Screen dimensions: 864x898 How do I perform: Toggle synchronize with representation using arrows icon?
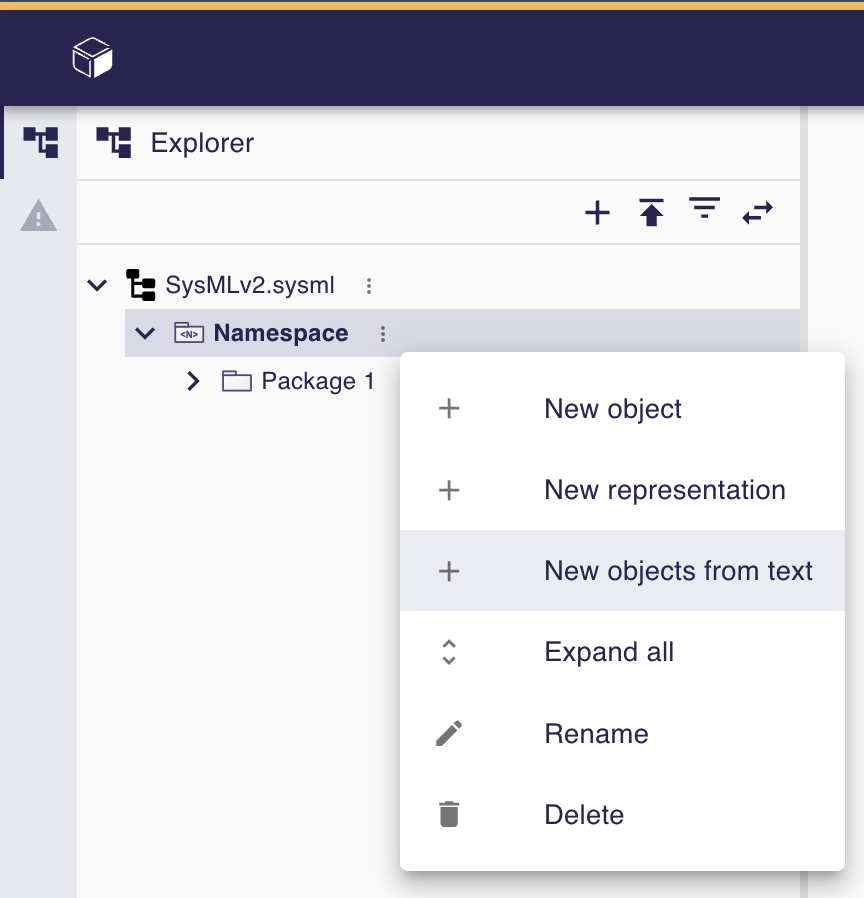(x=757, y=212)
